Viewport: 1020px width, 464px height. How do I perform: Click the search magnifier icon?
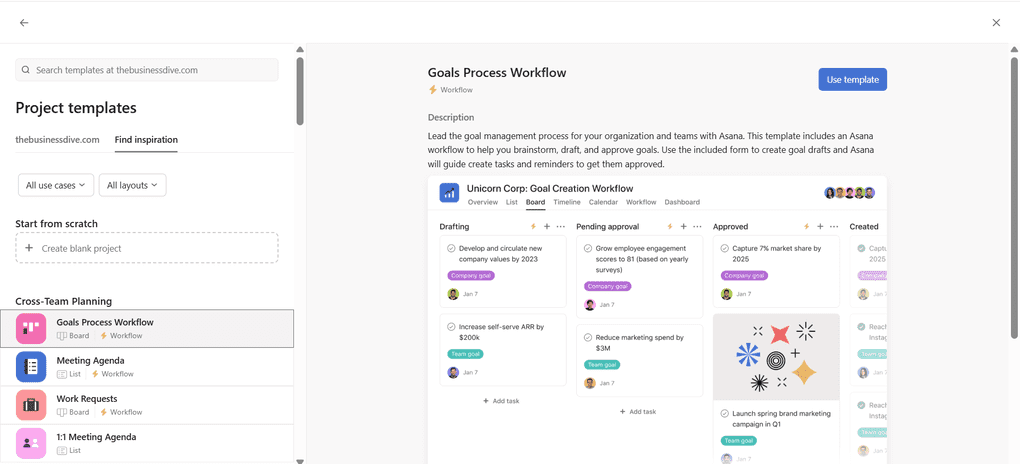coord(25,70)
